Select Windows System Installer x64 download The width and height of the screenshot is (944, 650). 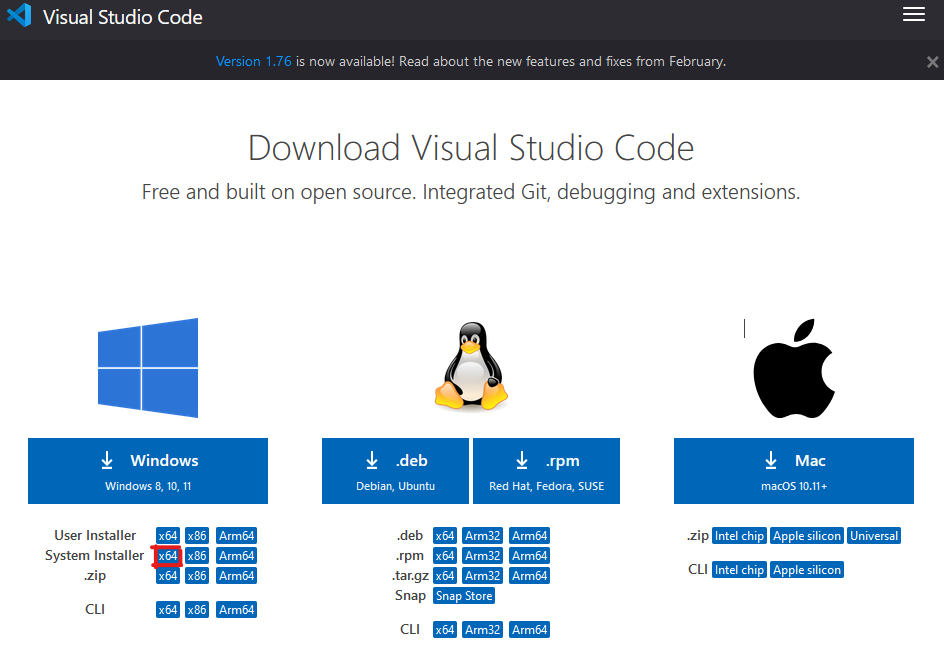pyautogui.click(x=168, y=556)
